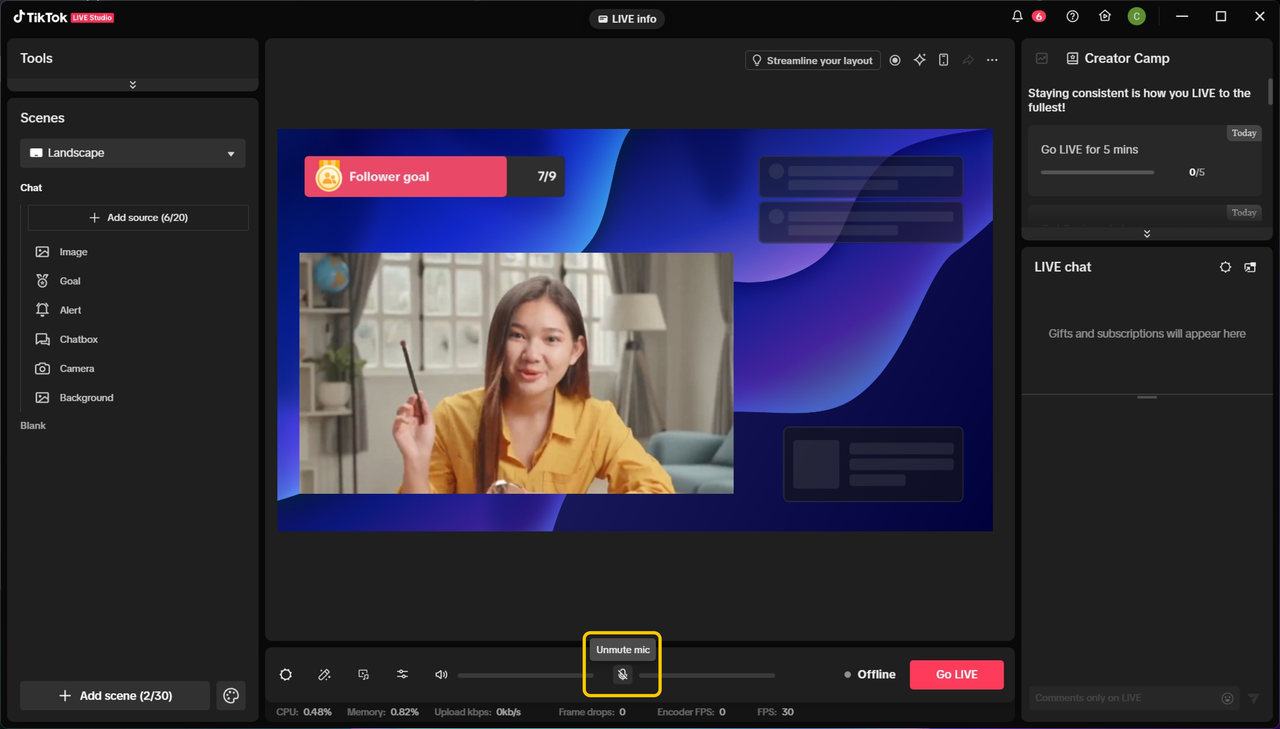Image resolution: width=1280 pixels, height=729 pixels.
Task: Open the help question mark icon
Action: [x=1073, y=17]
